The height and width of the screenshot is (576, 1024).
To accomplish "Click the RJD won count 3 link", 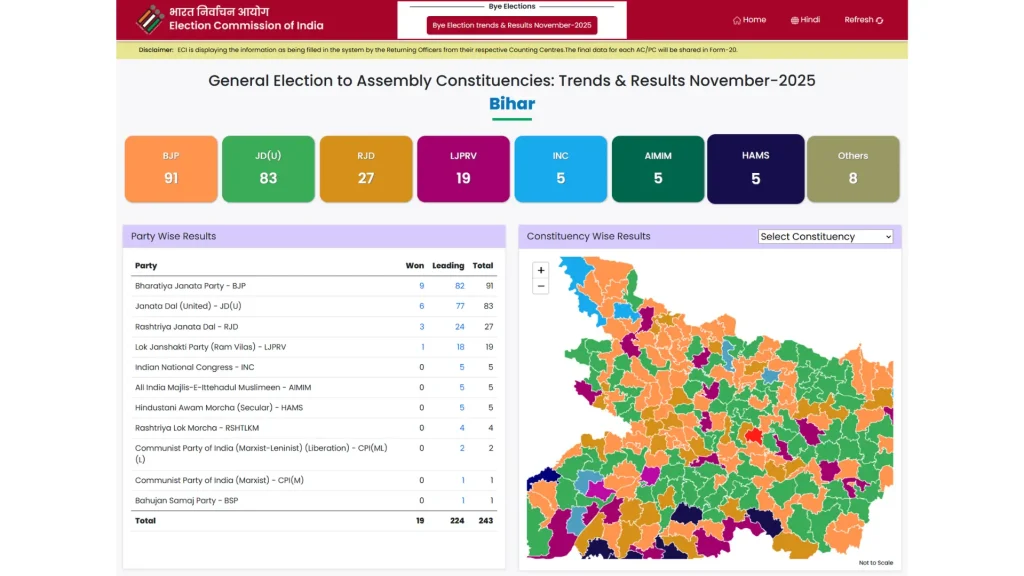I will click(x=421, y=326).
